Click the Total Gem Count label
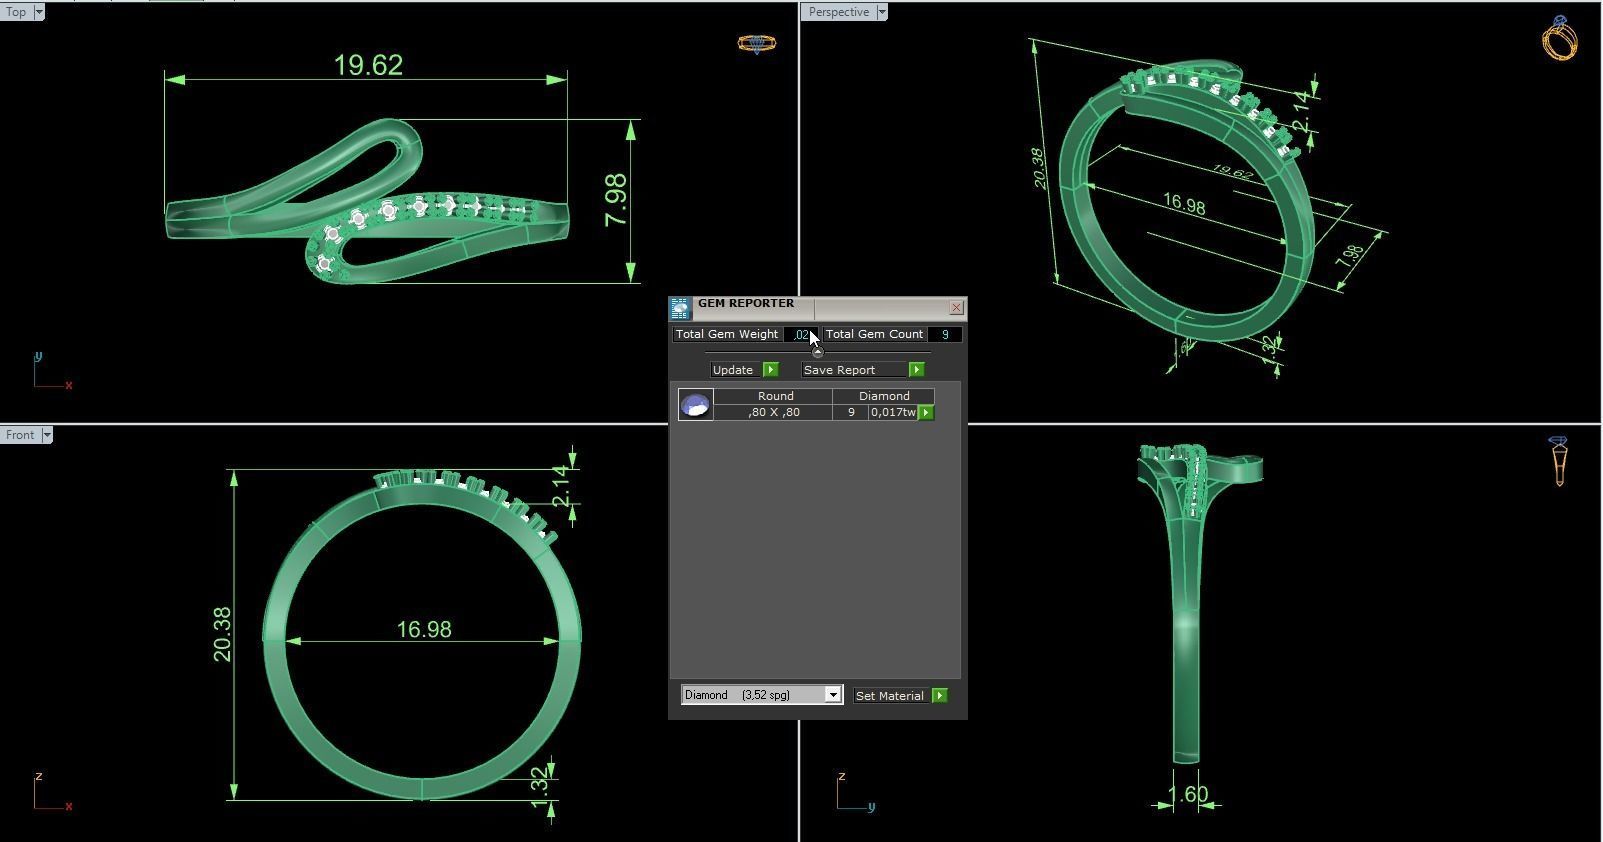 [x=874, y=334]
